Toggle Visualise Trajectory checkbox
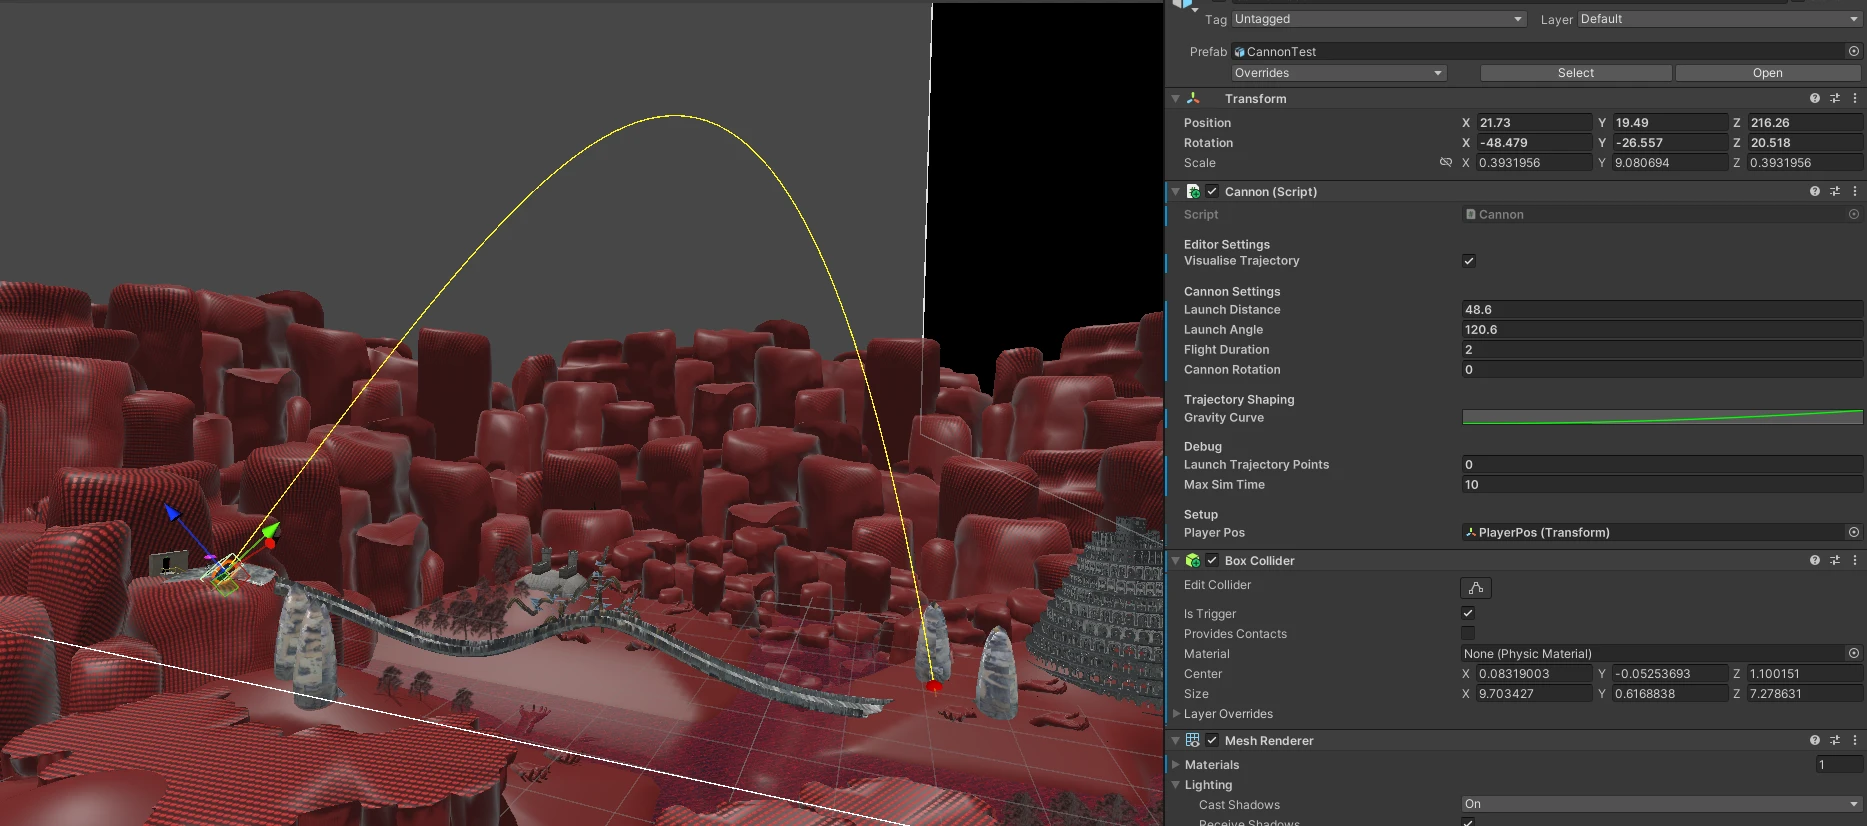This screenshot has width=1867, height=826. [x=1469, y=261]
